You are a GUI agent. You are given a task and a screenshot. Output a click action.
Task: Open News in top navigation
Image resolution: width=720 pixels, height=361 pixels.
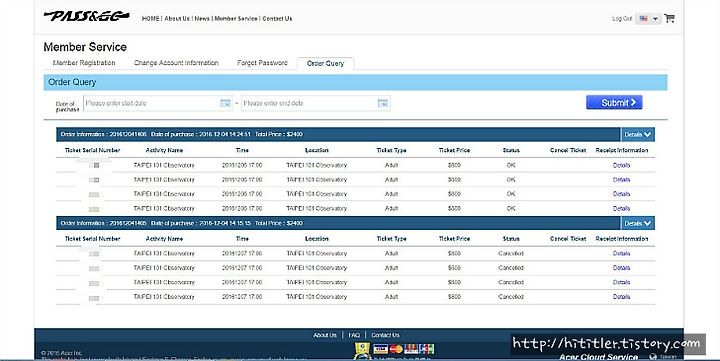pyautogui.click(x=202, y=19)
